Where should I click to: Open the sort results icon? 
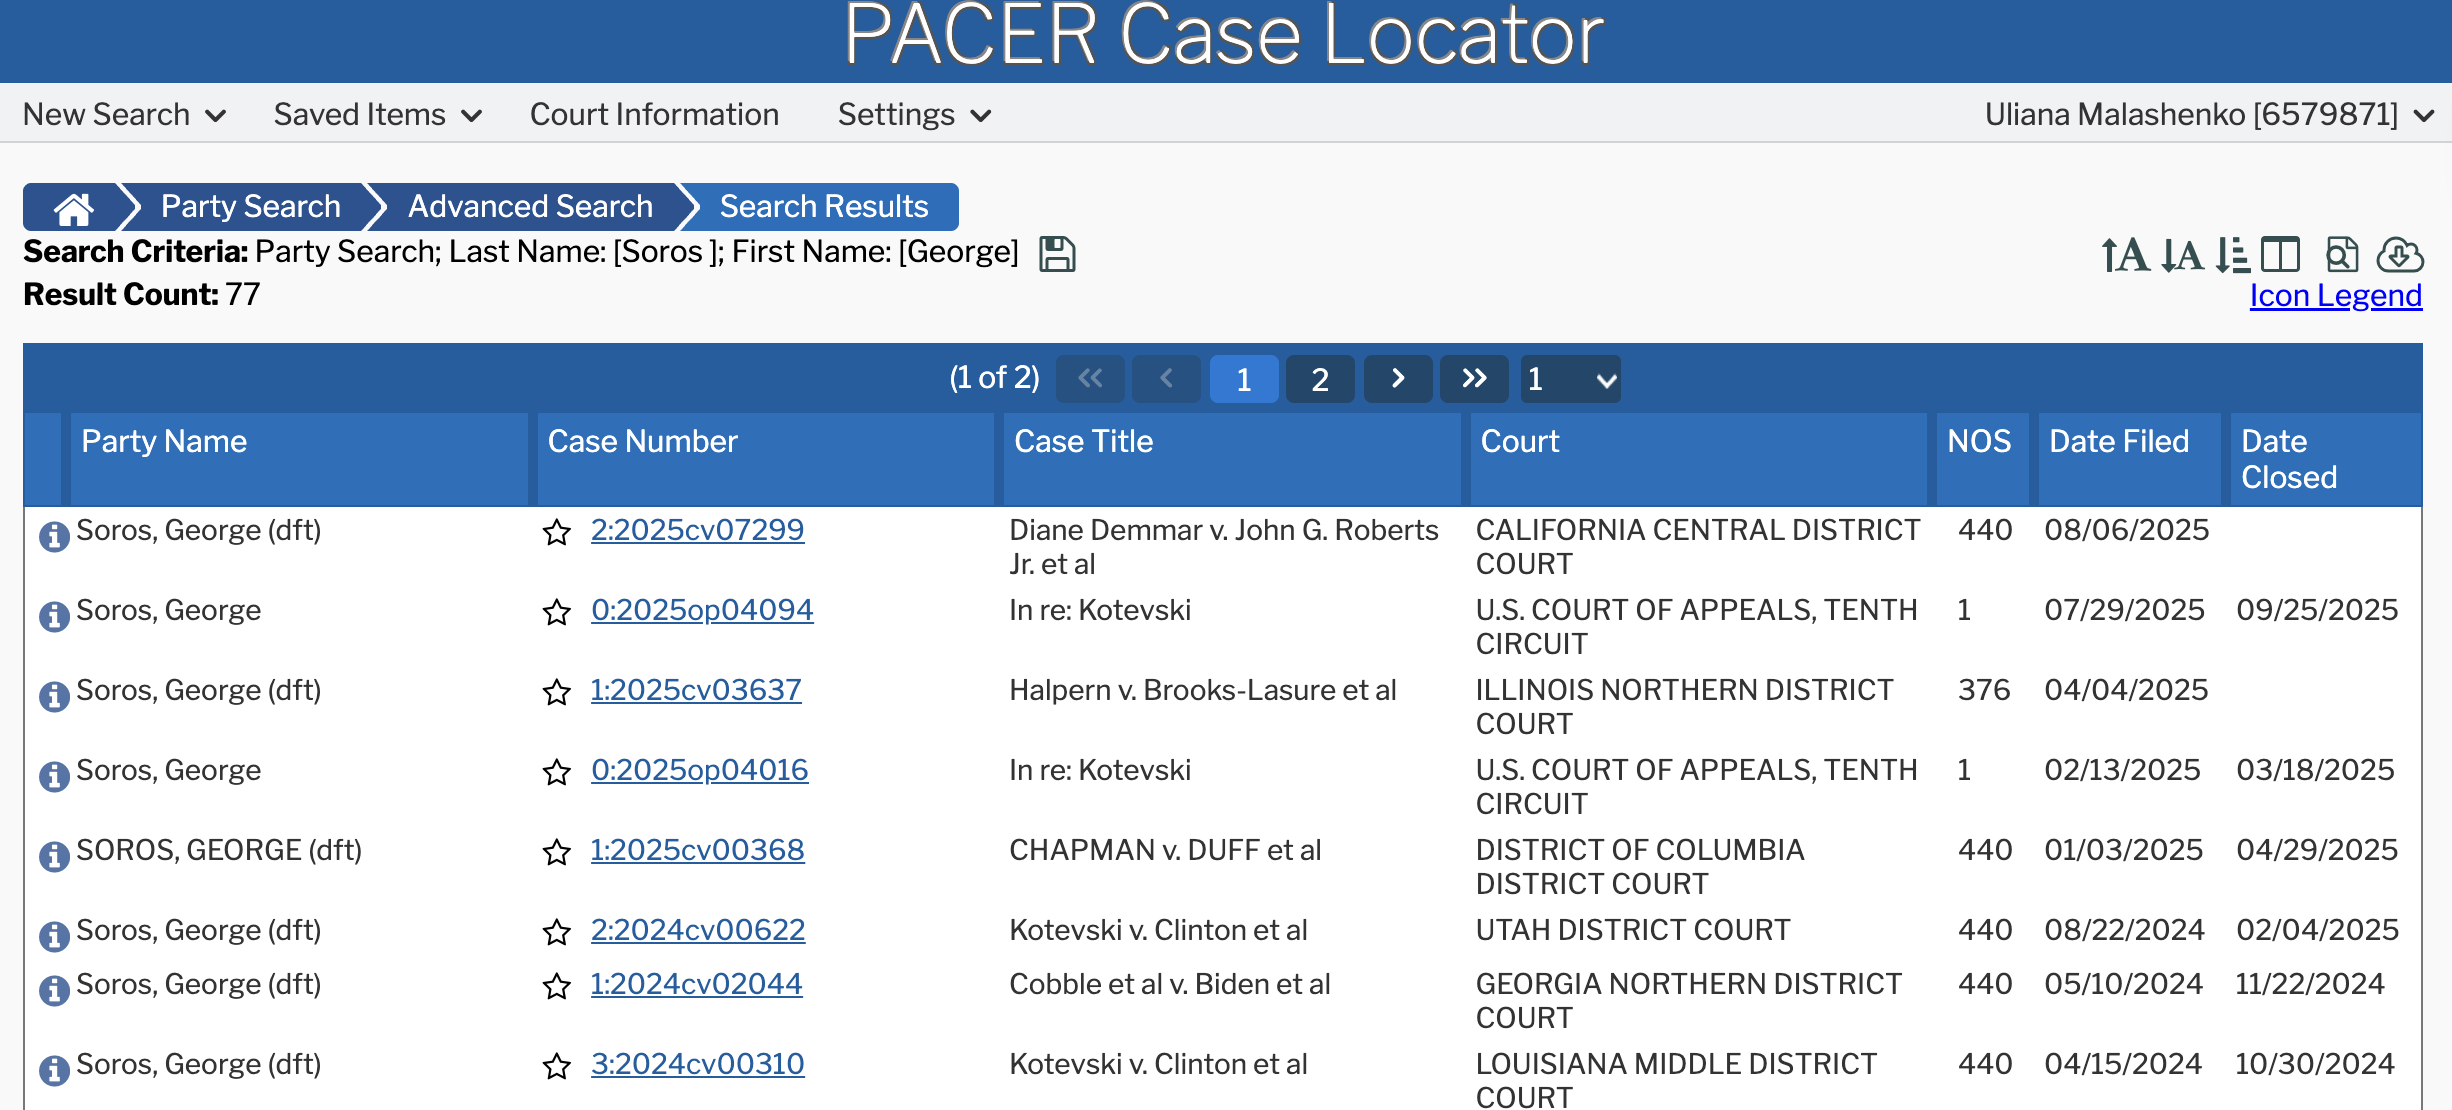point(2232,255)
